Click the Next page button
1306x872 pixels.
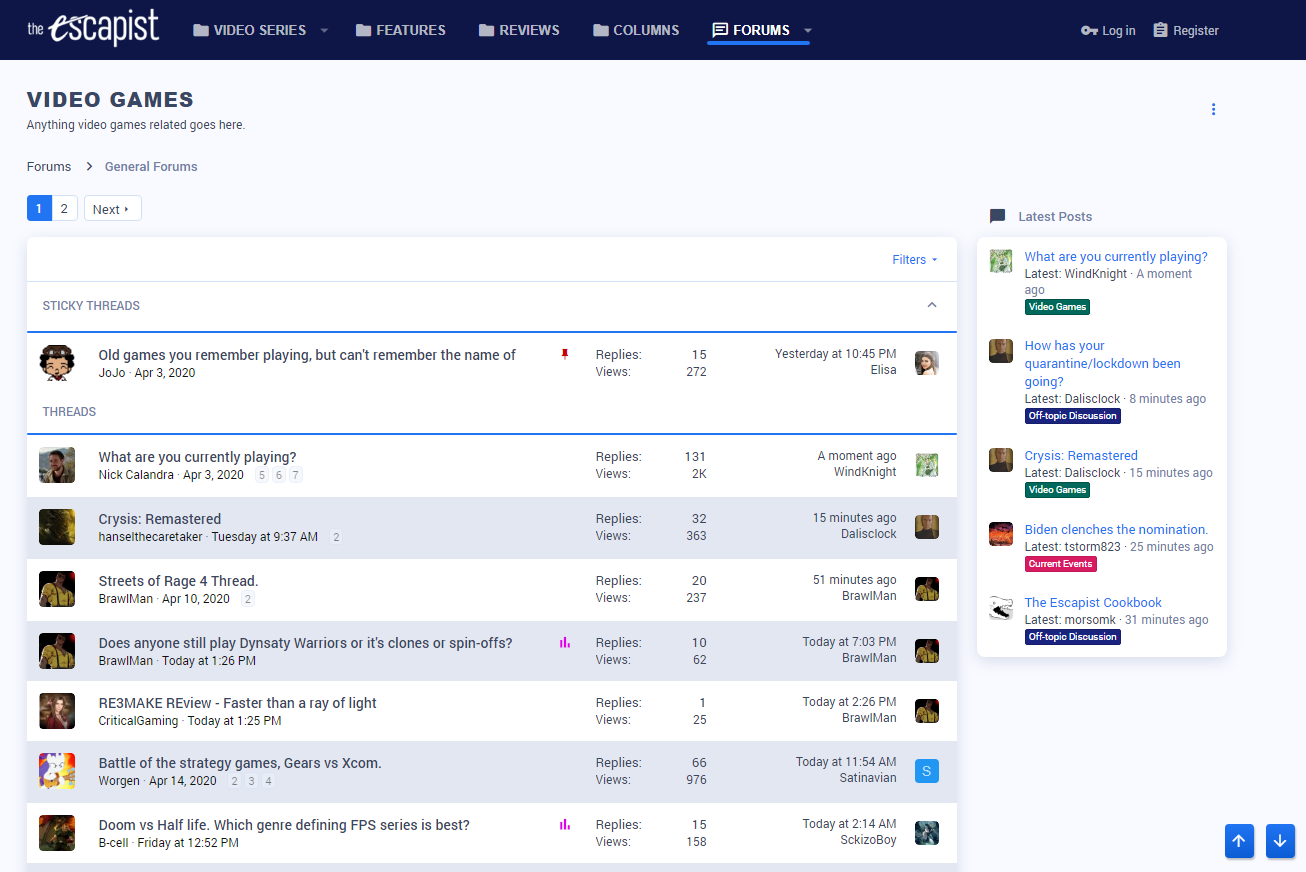click(112, 209)
